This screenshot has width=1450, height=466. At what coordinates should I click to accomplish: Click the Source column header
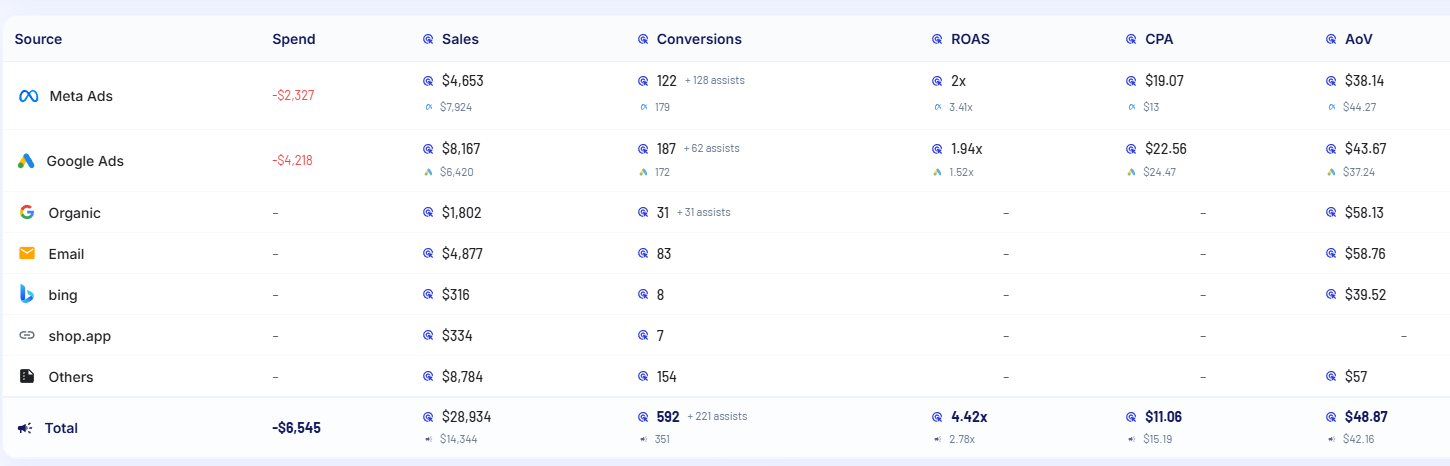coord(38,40)
